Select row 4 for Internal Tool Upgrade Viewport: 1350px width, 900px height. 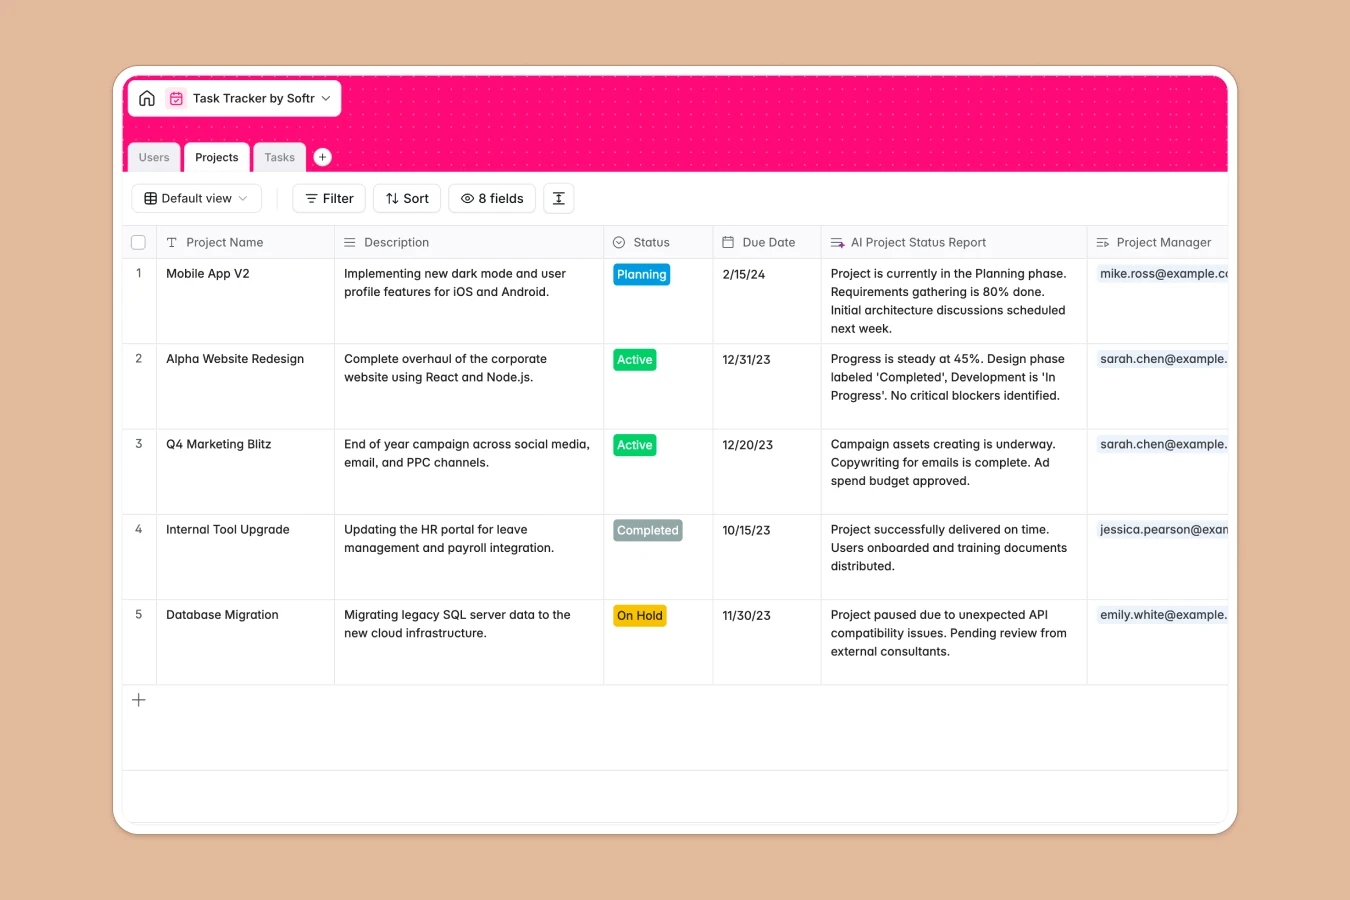(x=138, y=529)
